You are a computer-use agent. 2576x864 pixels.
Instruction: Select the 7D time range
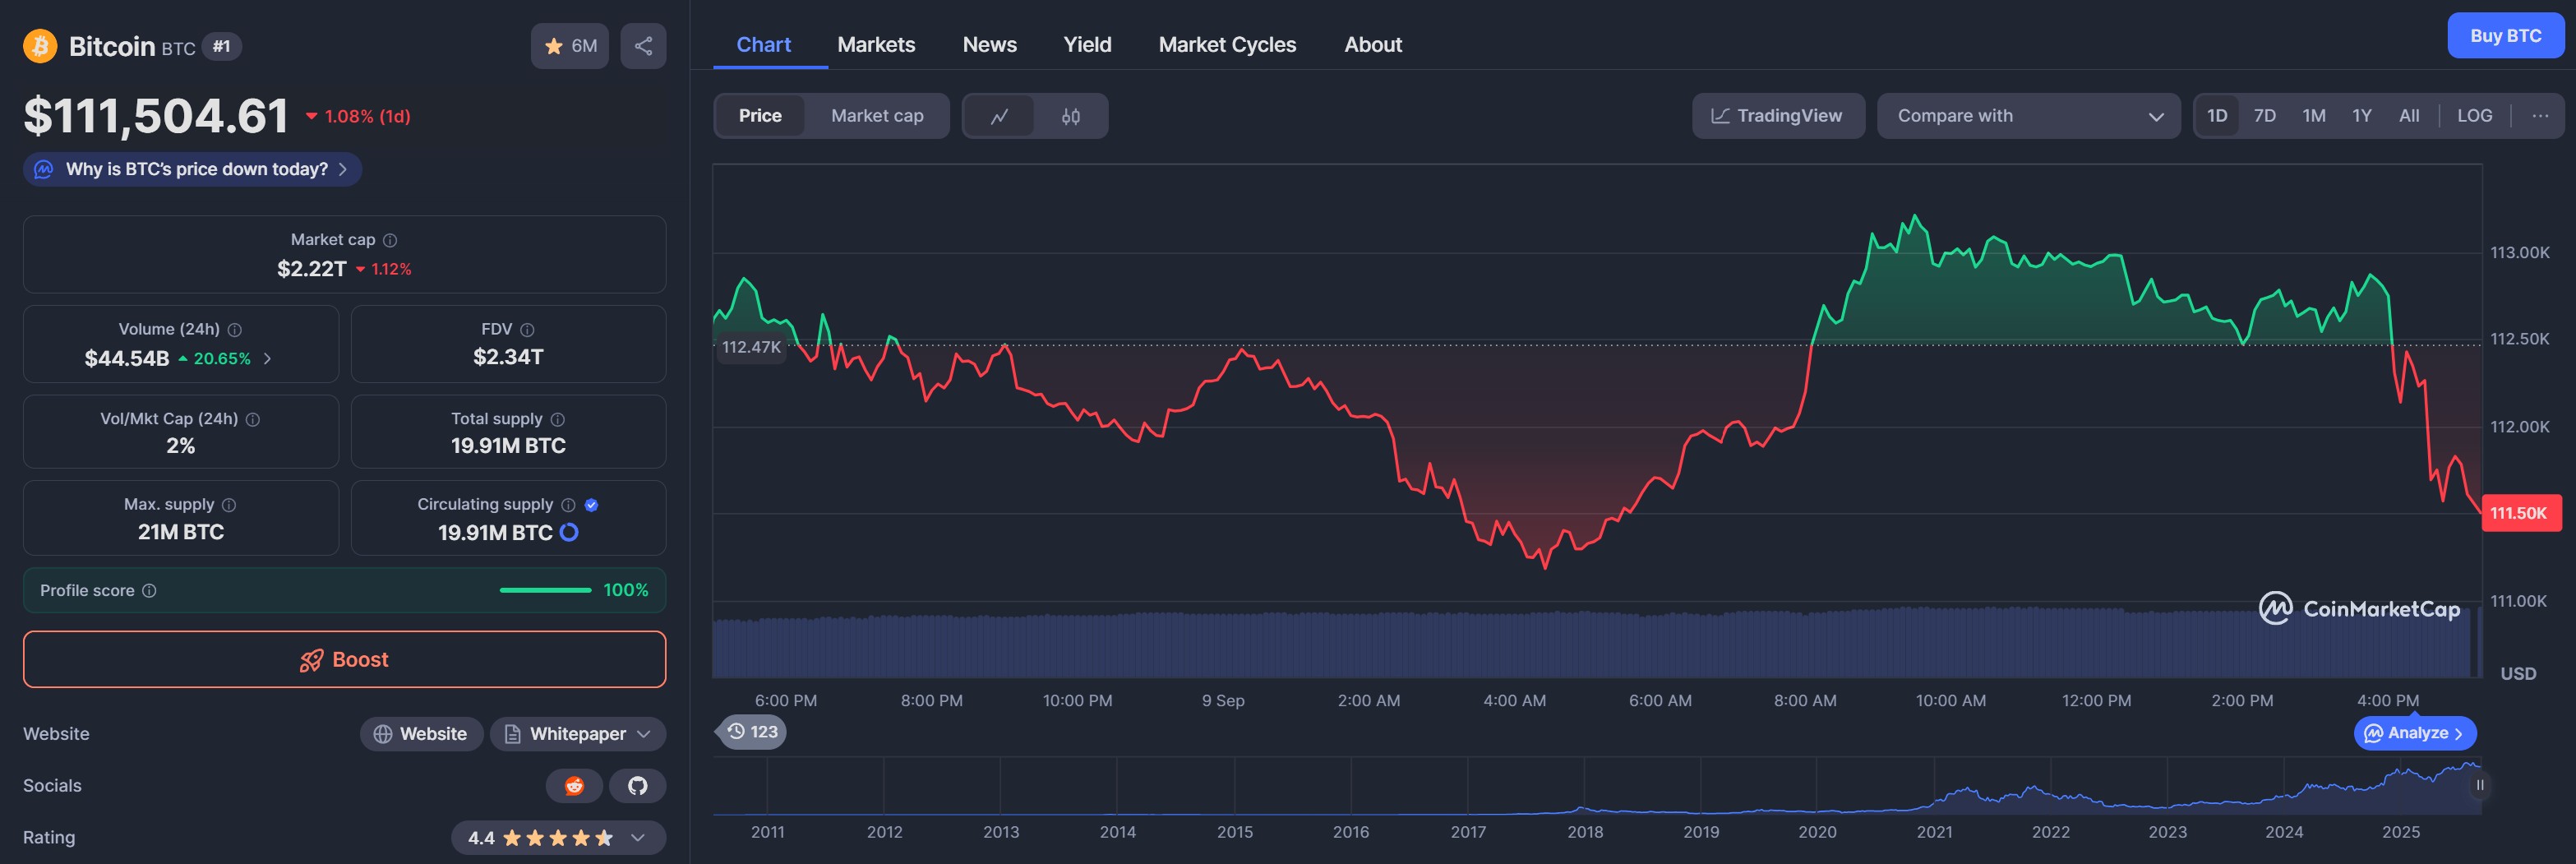tap(2264, 116)
